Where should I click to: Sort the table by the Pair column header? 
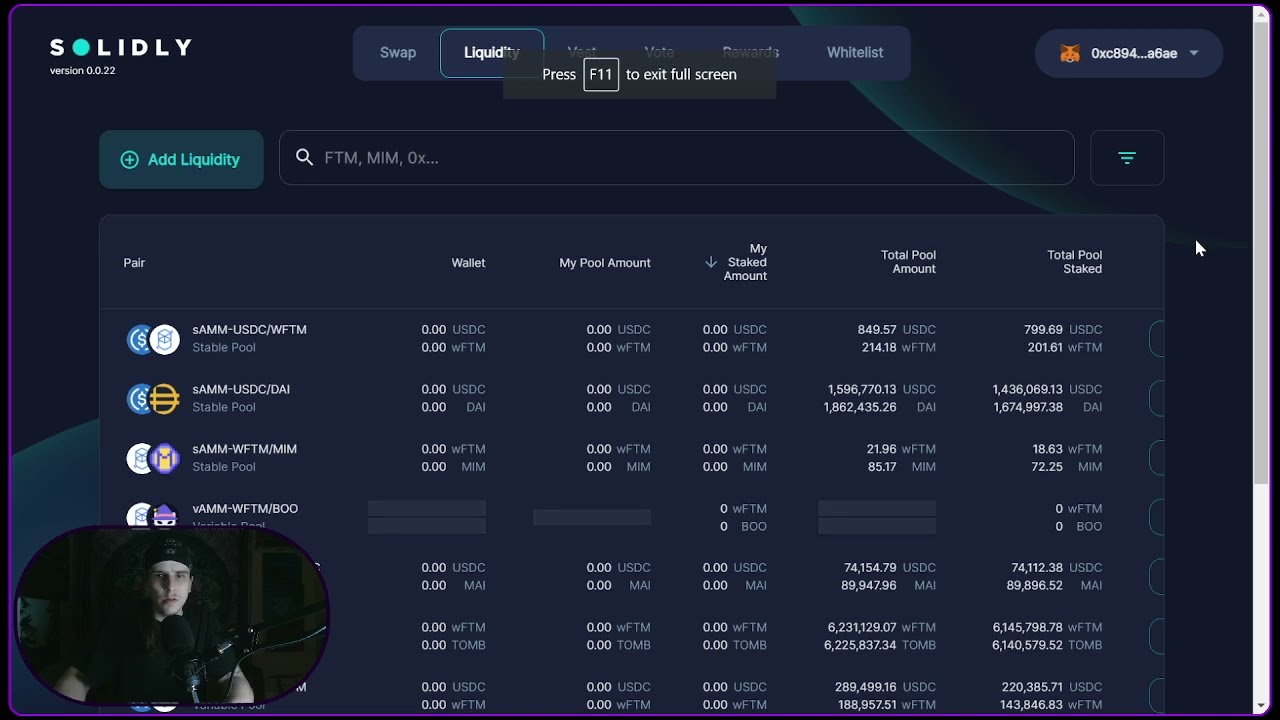[x=134, y=263]
